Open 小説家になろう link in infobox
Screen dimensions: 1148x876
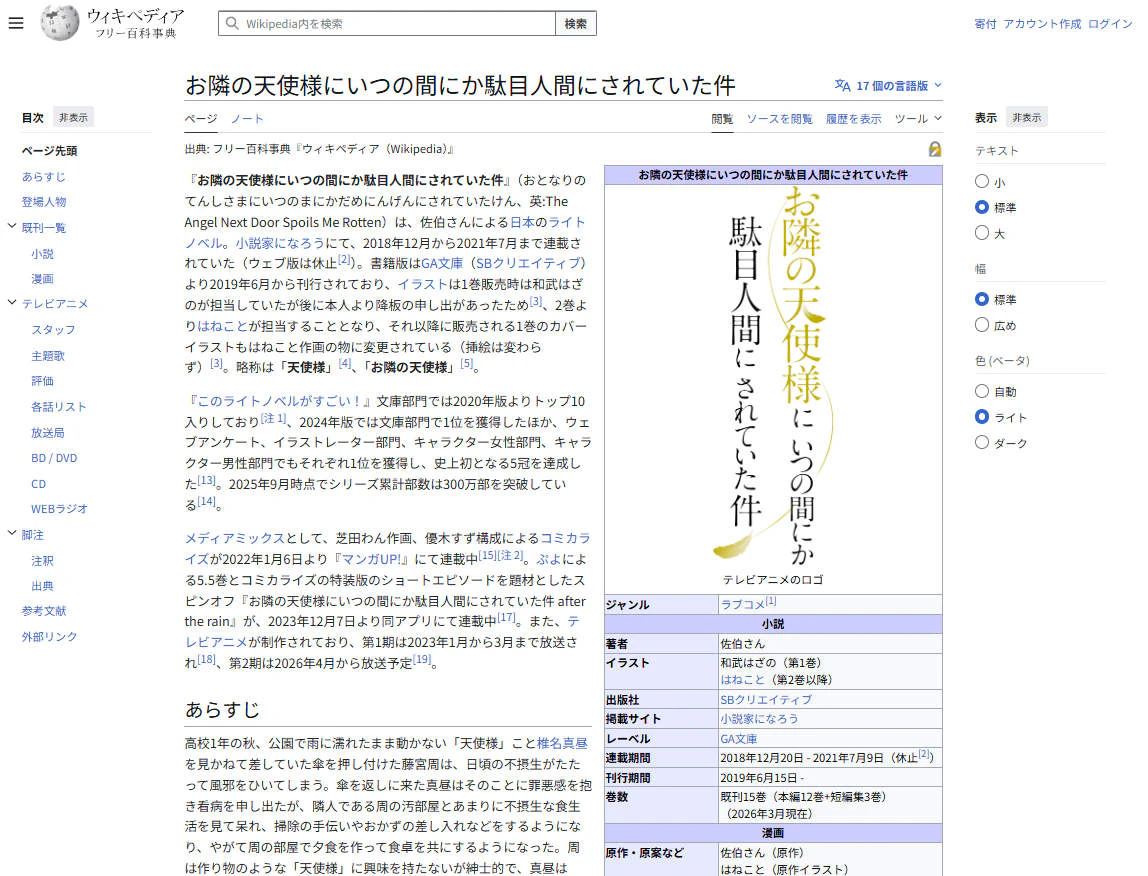(x=759, y=719)
